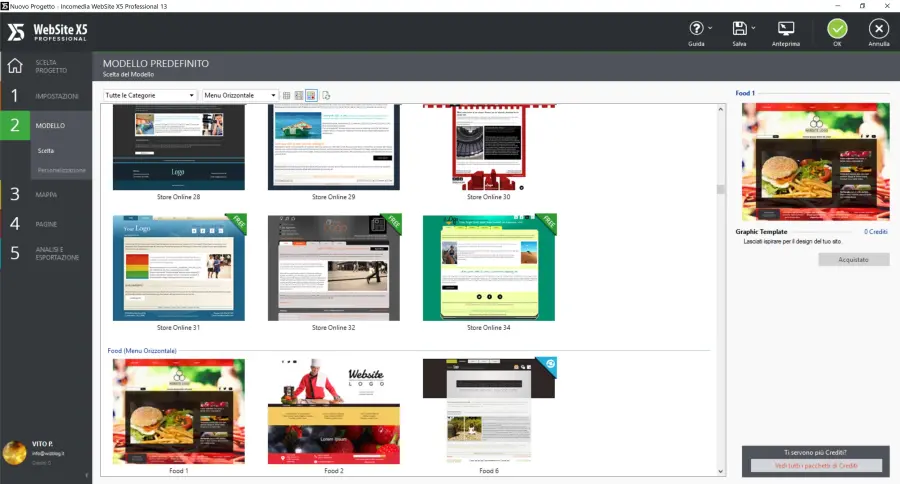This screenshot has width=900, height=484.
Task: Select the Scelta sub-item
Action: point(46,150)
